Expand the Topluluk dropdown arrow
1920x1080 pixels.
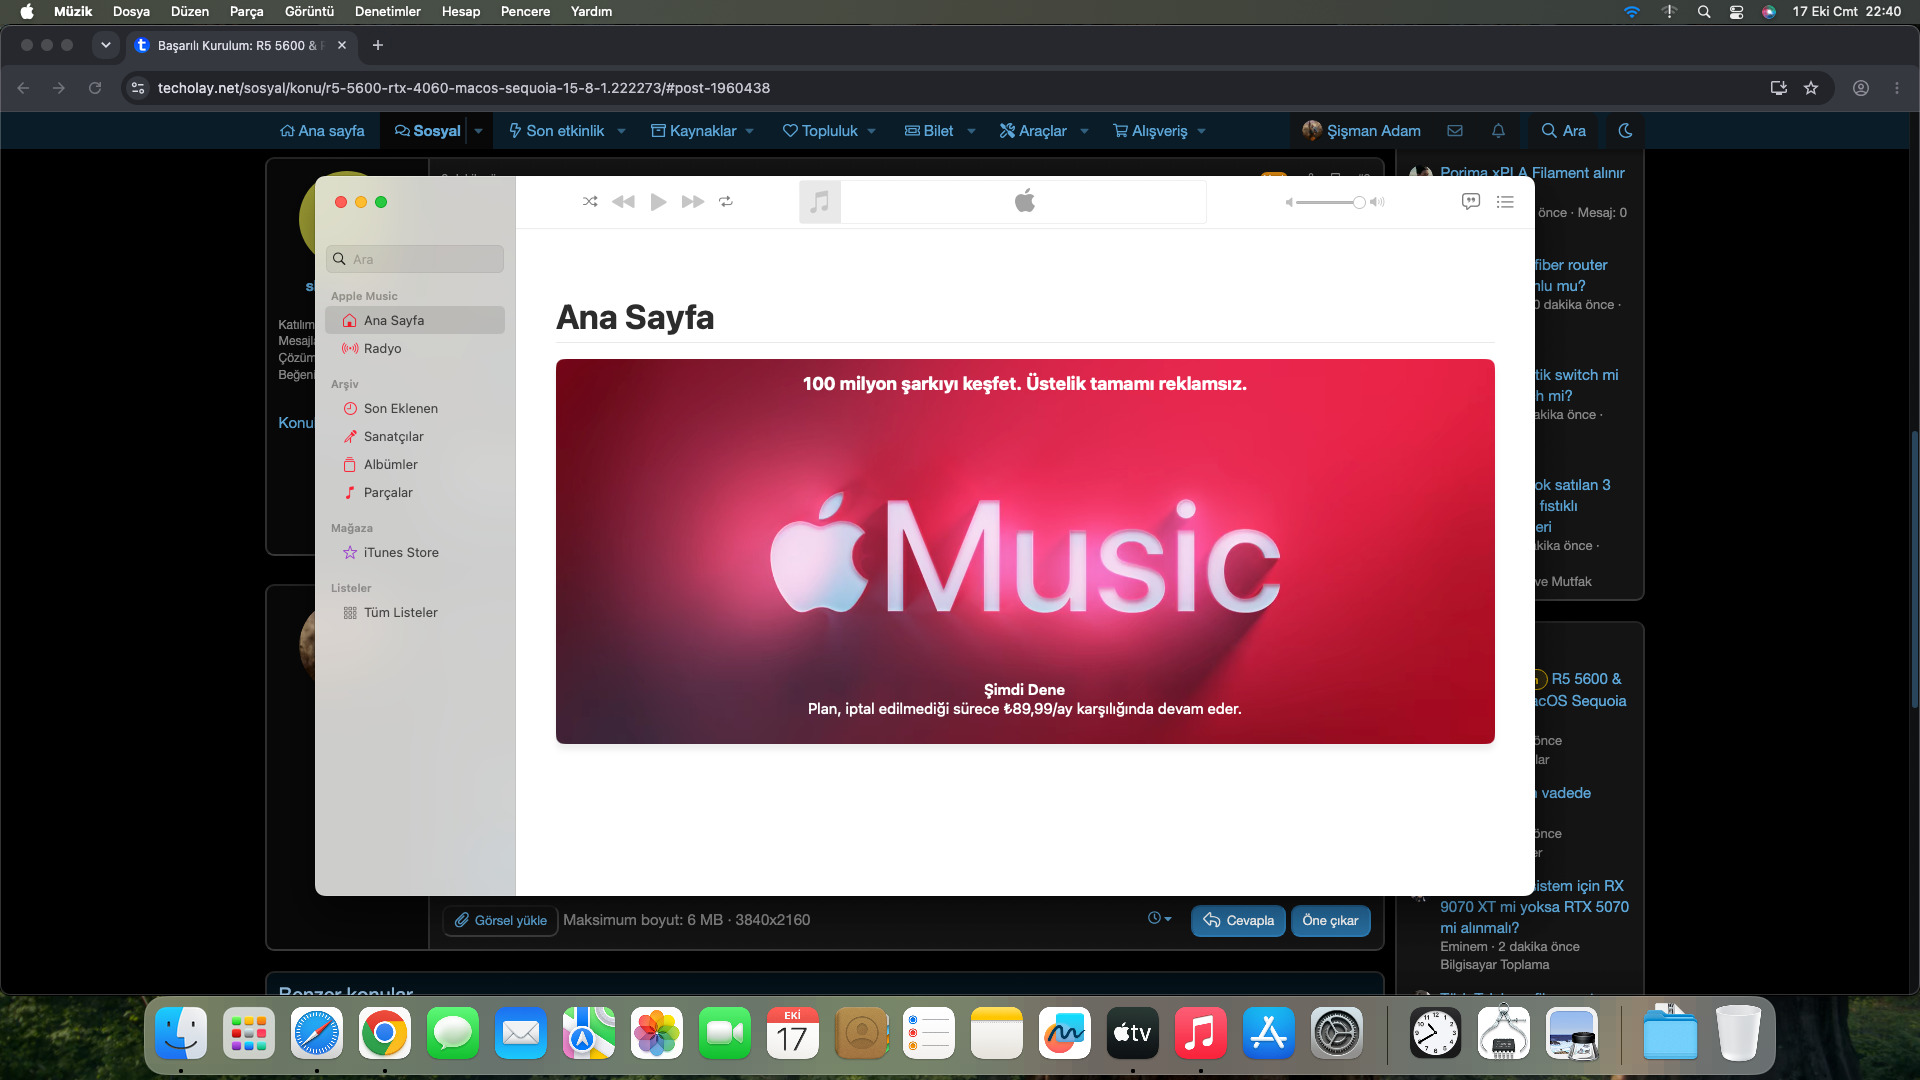click(872, 131)
